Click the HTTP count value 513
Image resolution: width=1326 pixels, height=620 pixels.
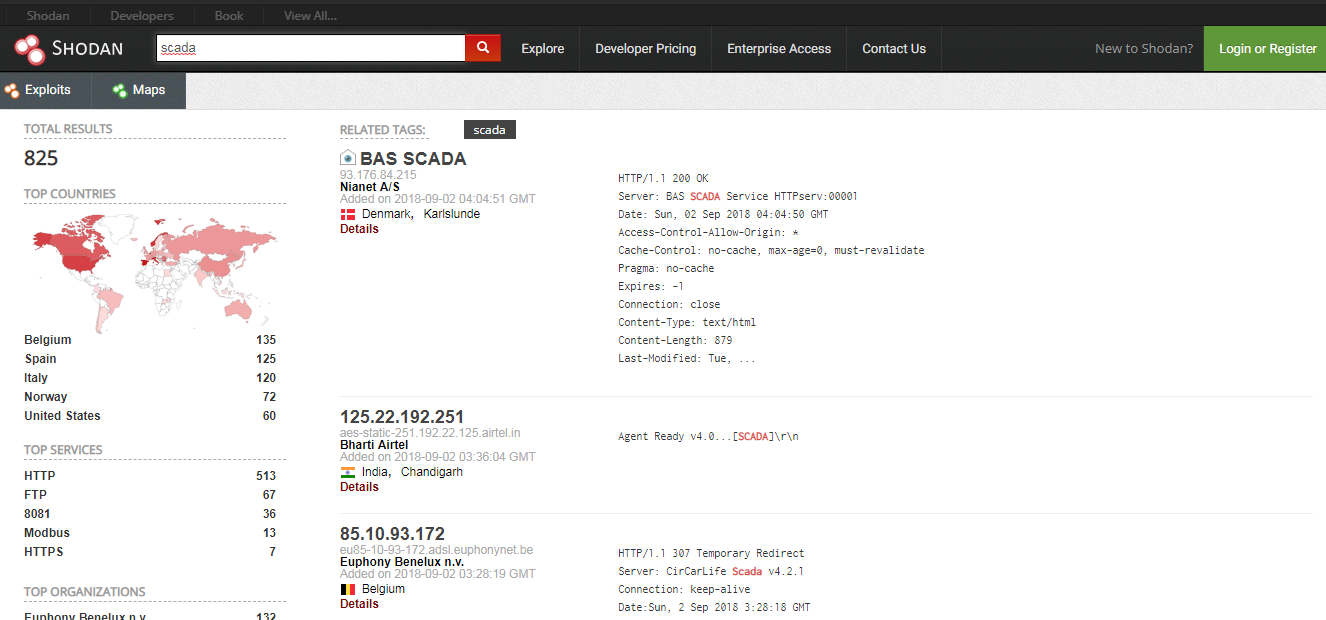266,476
